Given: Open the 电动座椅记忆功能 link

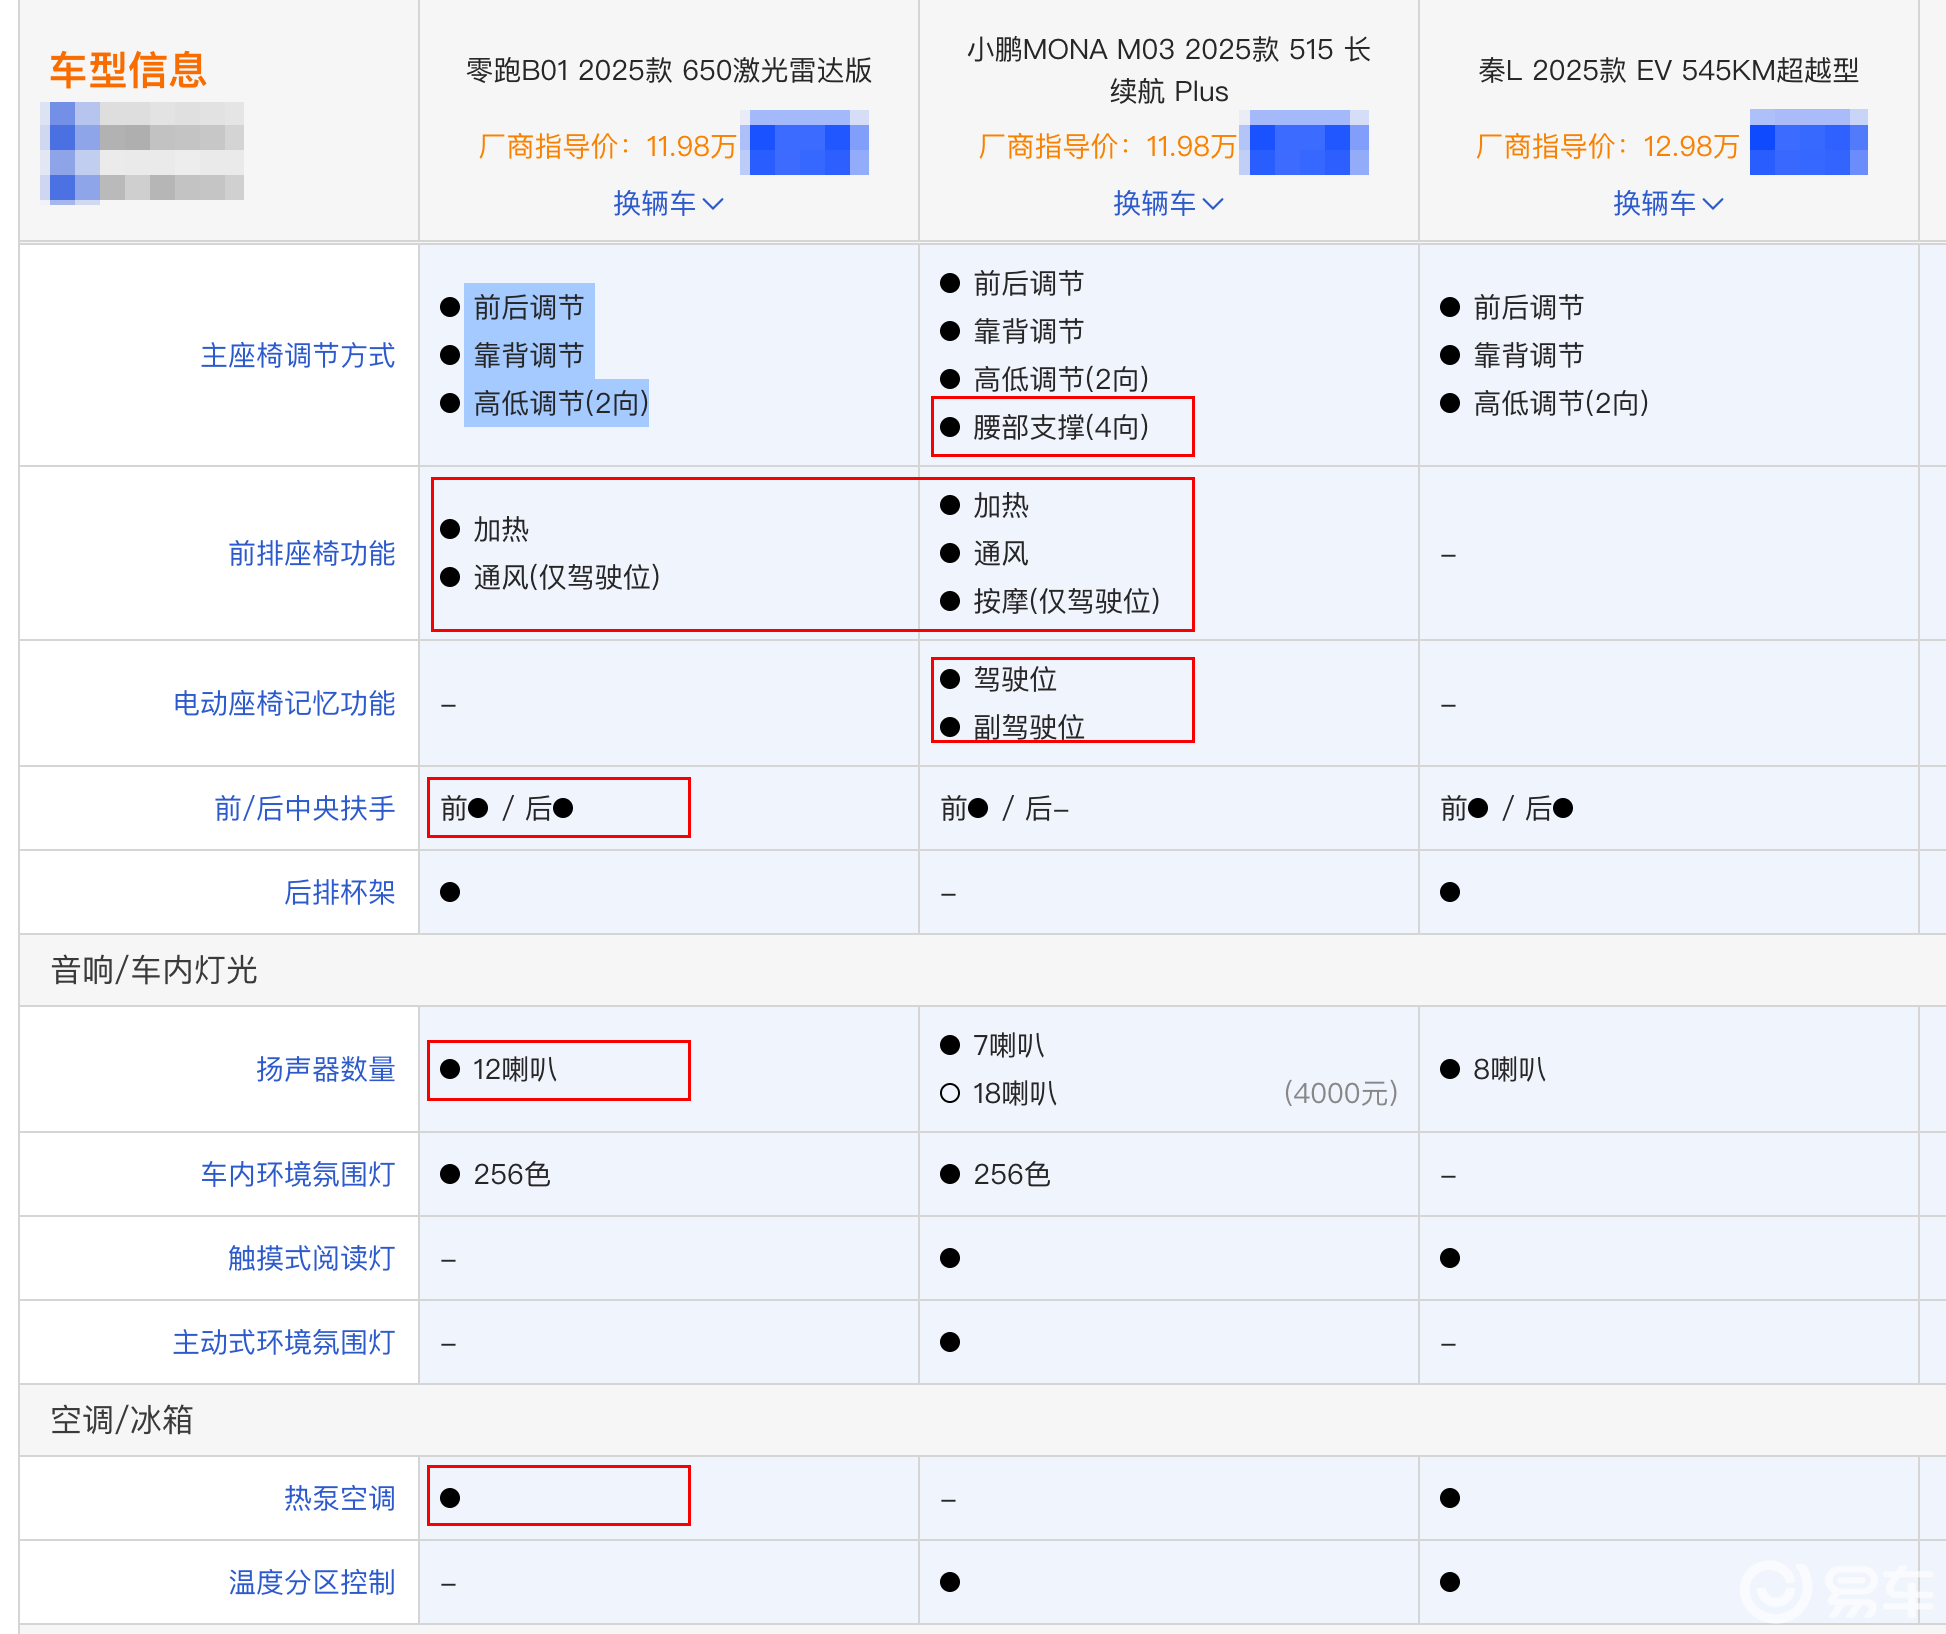Looking at the screenshot, I should [x=284, y=703].
